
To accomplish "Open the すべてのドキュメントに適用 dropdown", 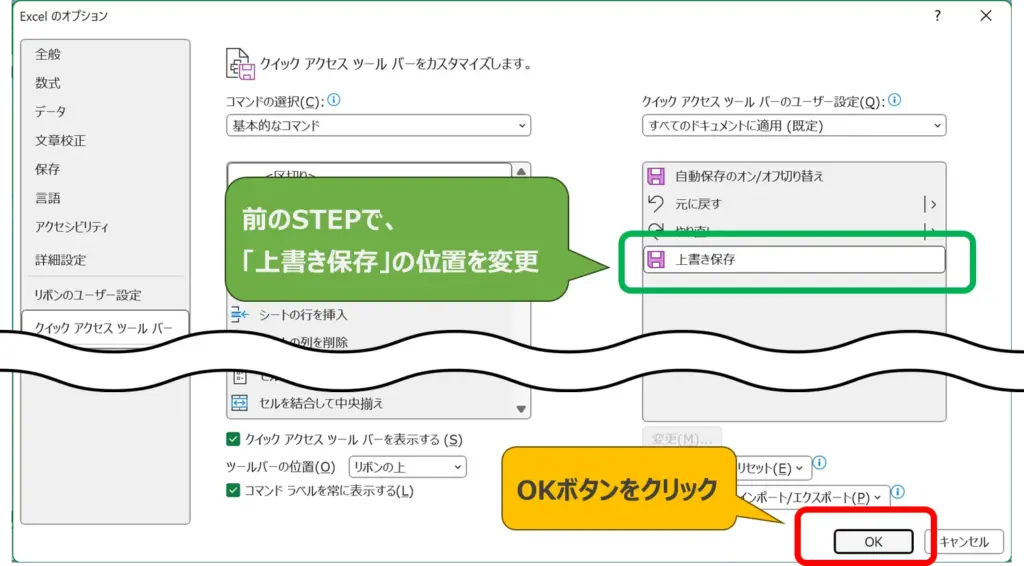I will (794, 126).
